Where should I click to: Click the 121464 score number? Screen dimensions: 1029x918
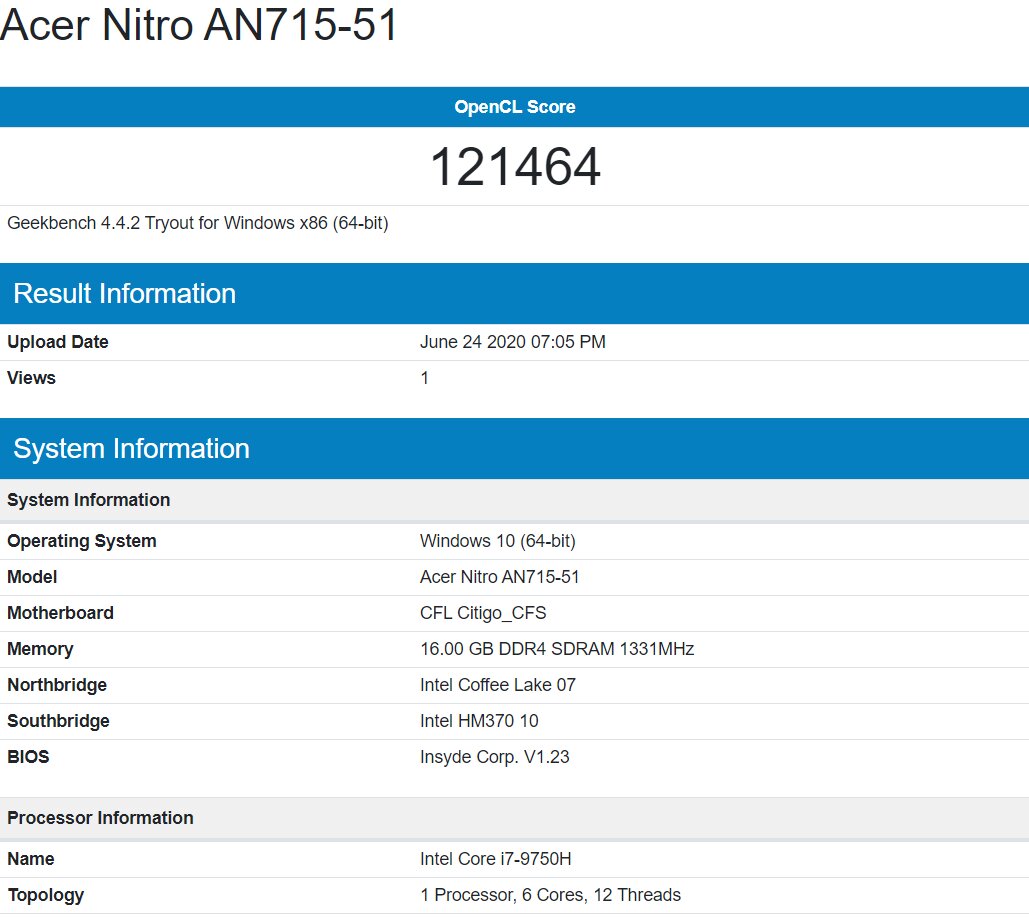(x=514, y=167)
